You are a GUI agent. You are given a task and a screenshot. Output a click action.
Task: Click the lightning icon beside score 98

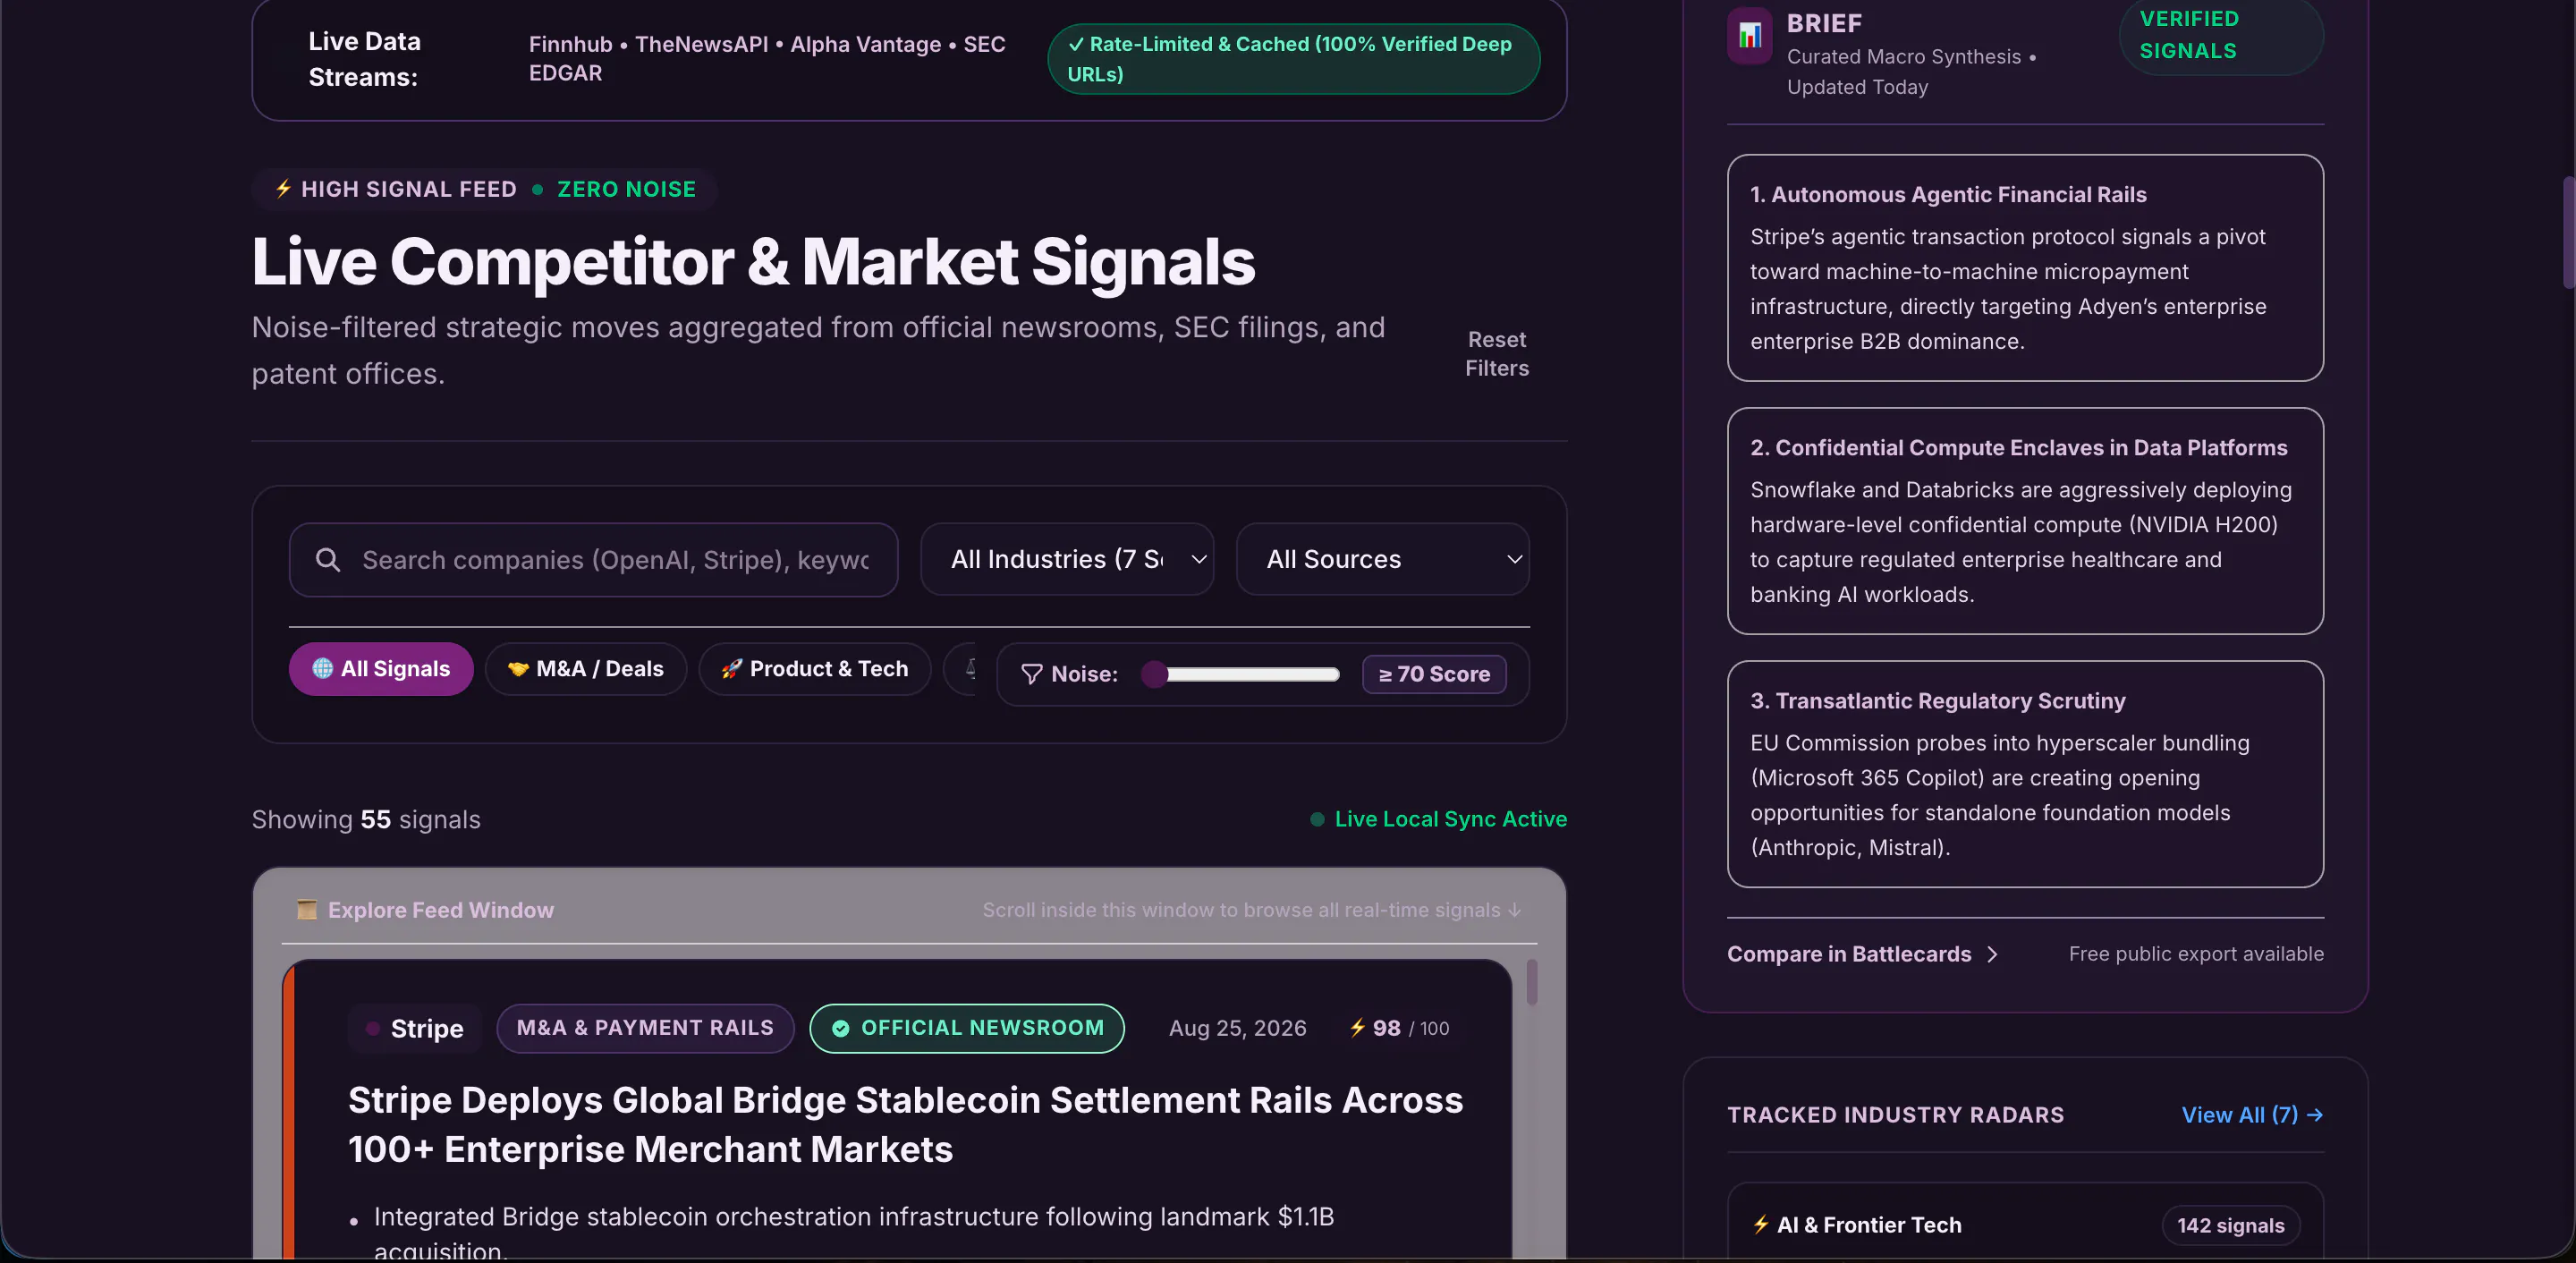point(1357,1028)
